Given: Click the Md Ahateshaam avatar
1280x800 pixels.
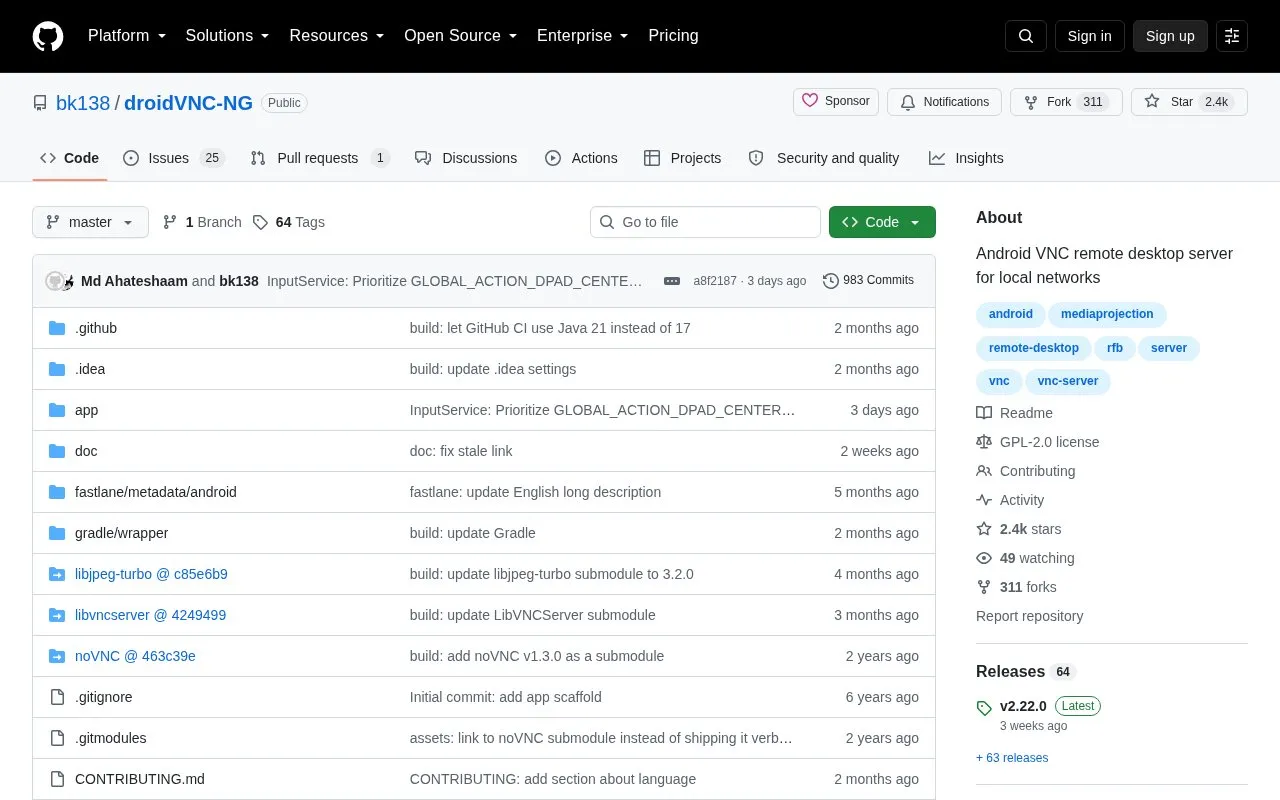Looking at the screenshot, I should tap(56, 281).
